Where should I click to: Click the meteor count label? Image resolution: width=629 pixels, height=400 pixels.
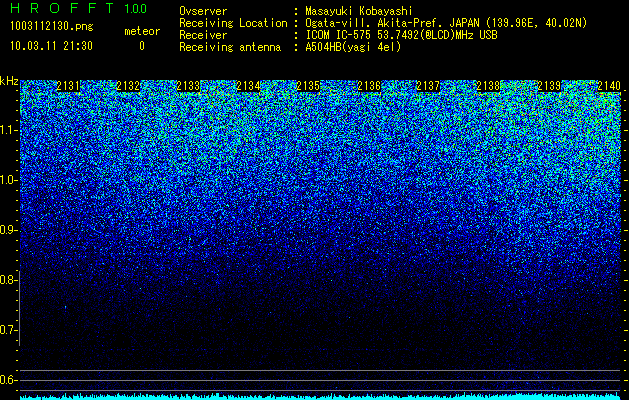[x=142, y=31]
